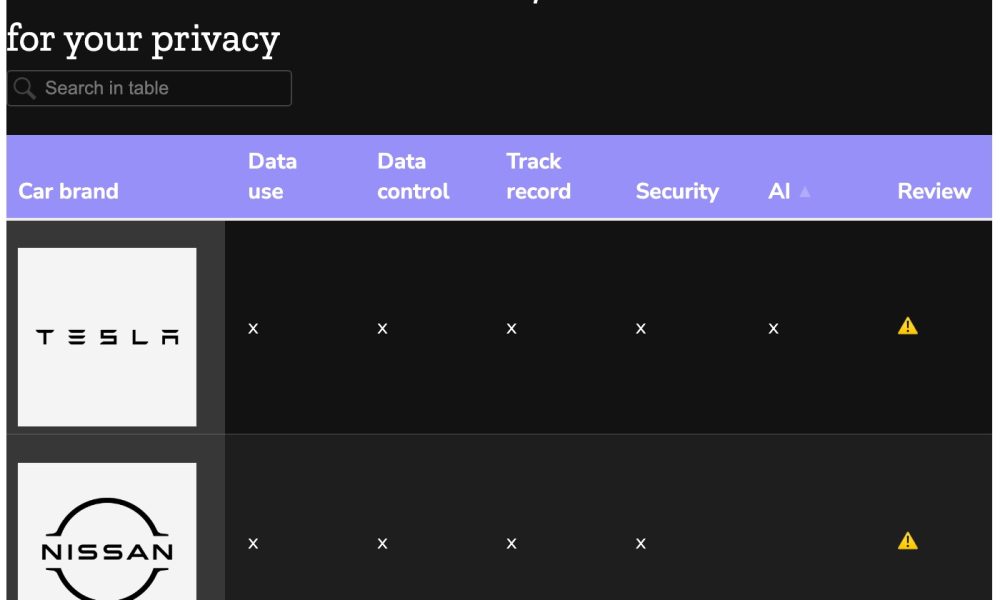Screen dimensions: 1000x600
Task: Sort by the Car brand column header
Action: pos(68,191)
